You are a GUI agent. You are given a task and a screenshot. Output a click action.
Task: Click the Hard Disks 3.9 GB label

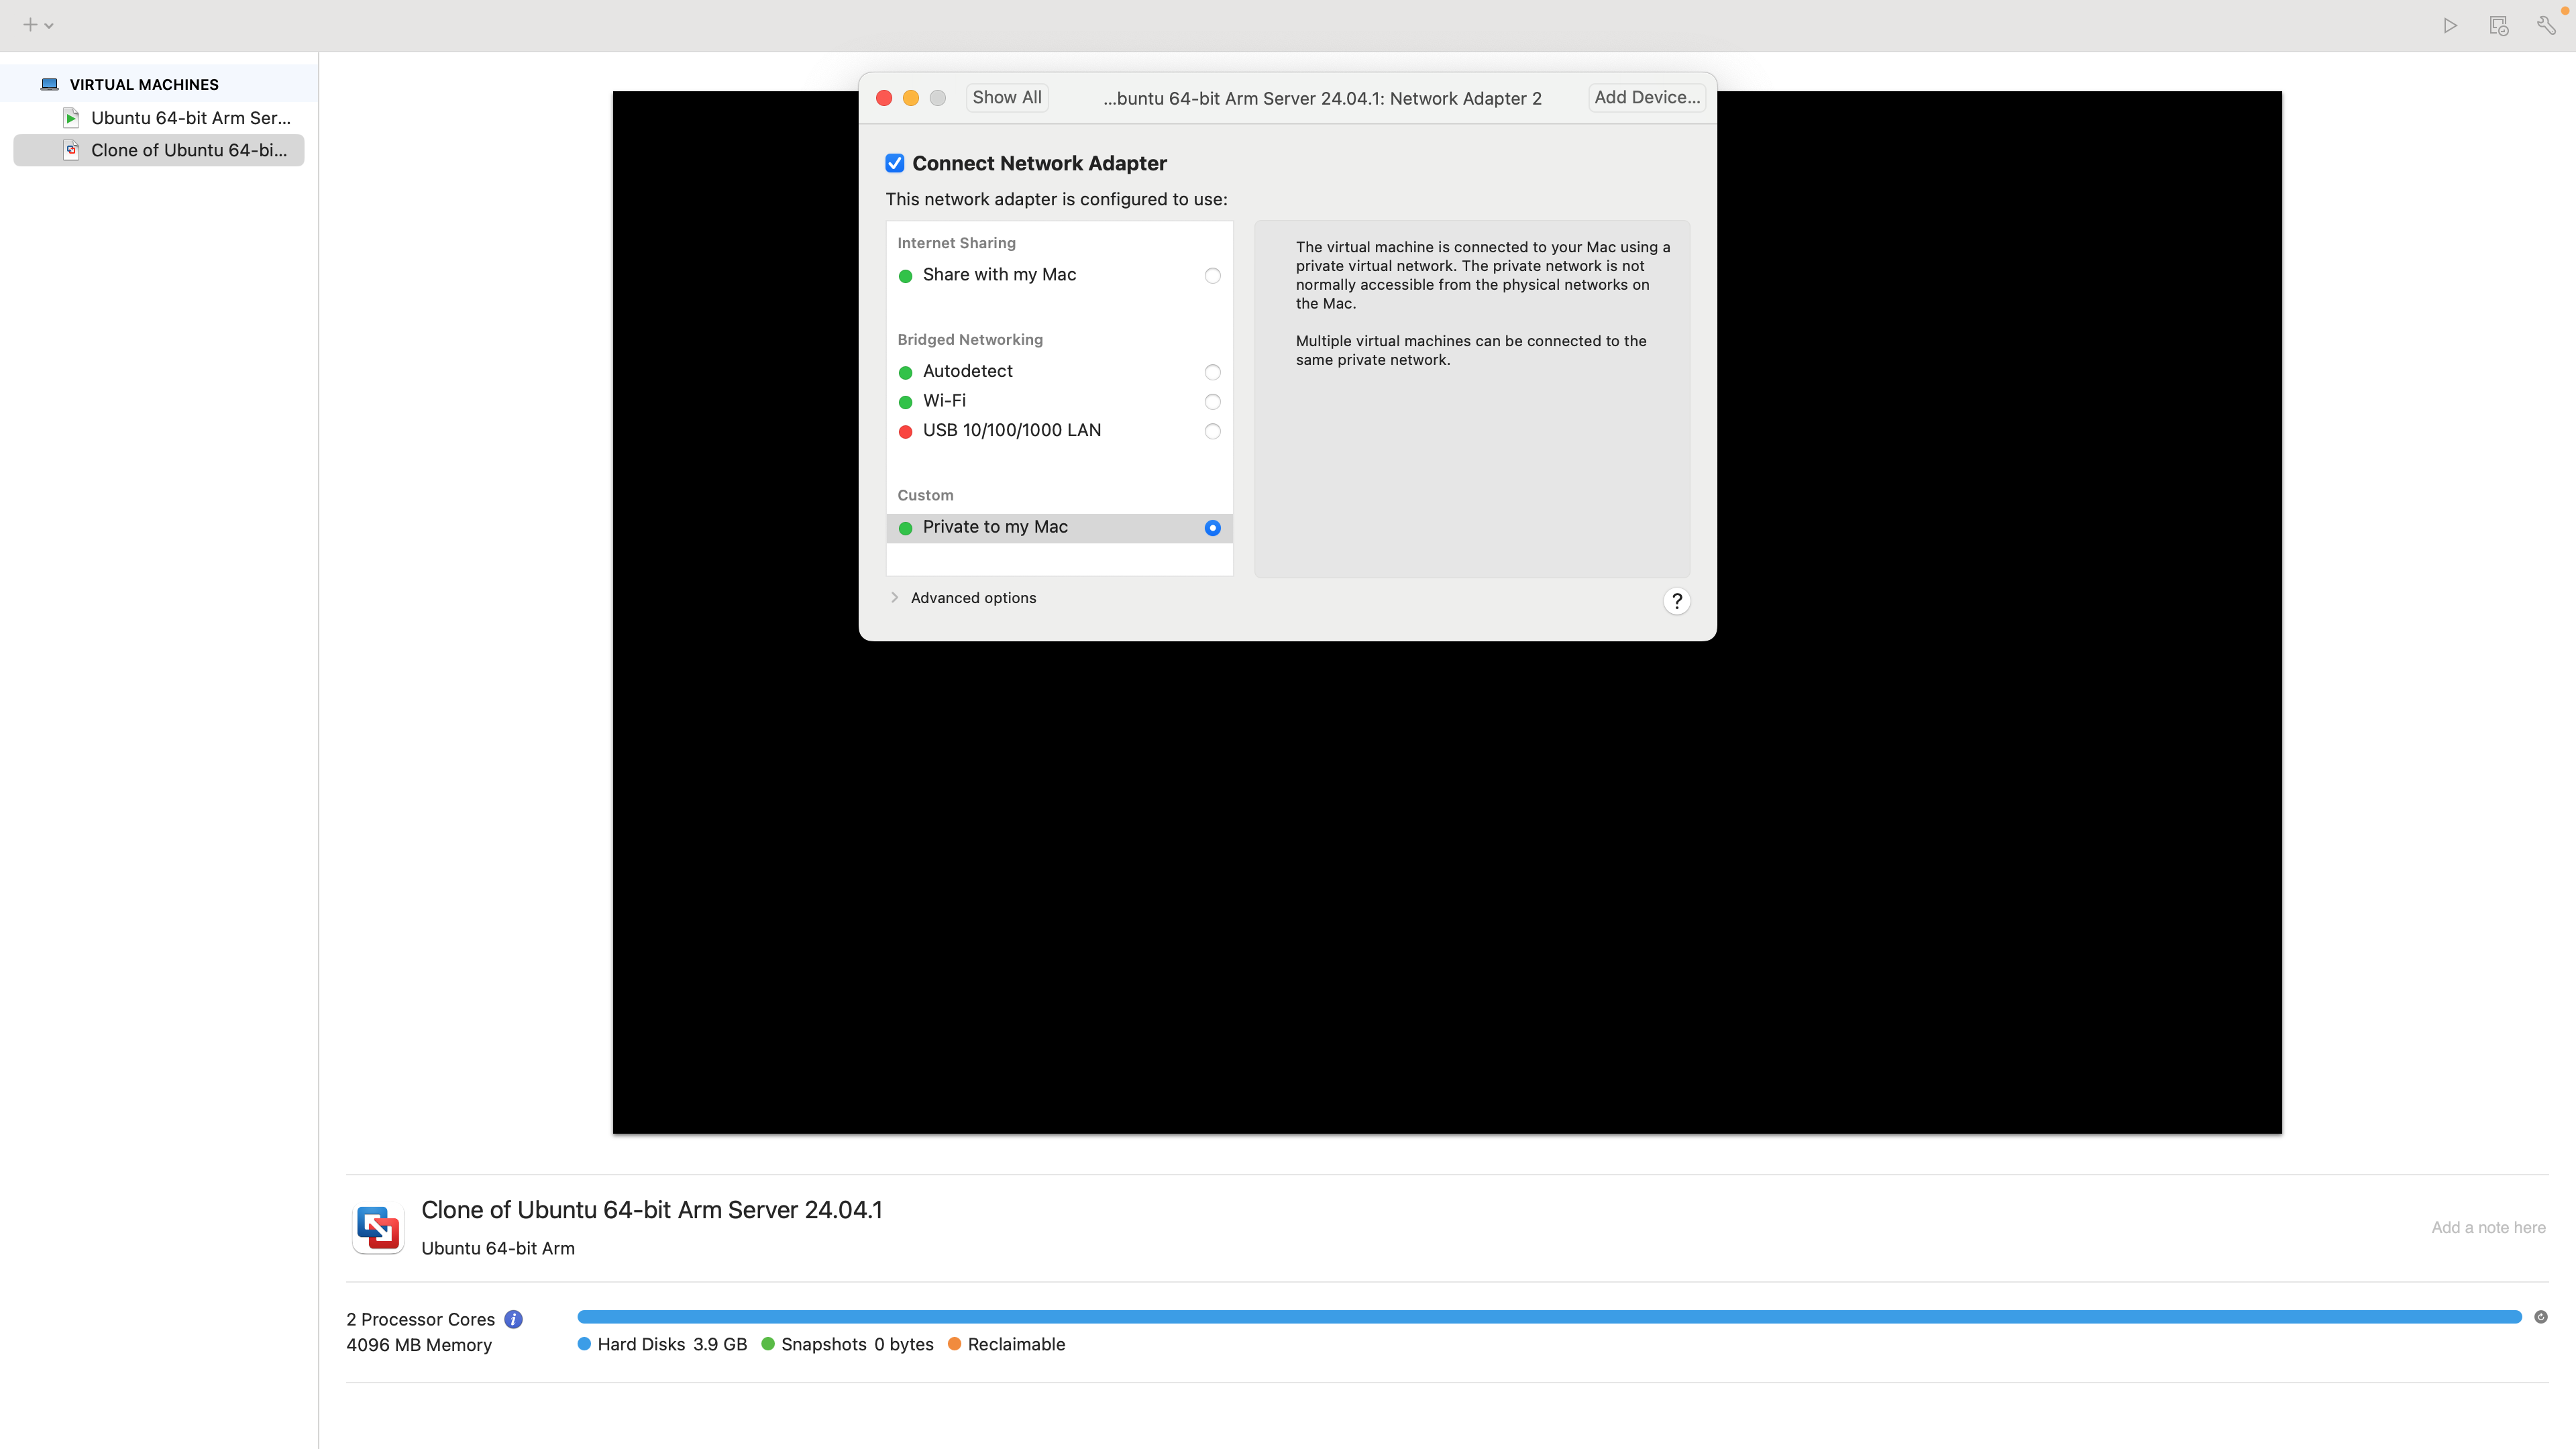(672, 1344)
